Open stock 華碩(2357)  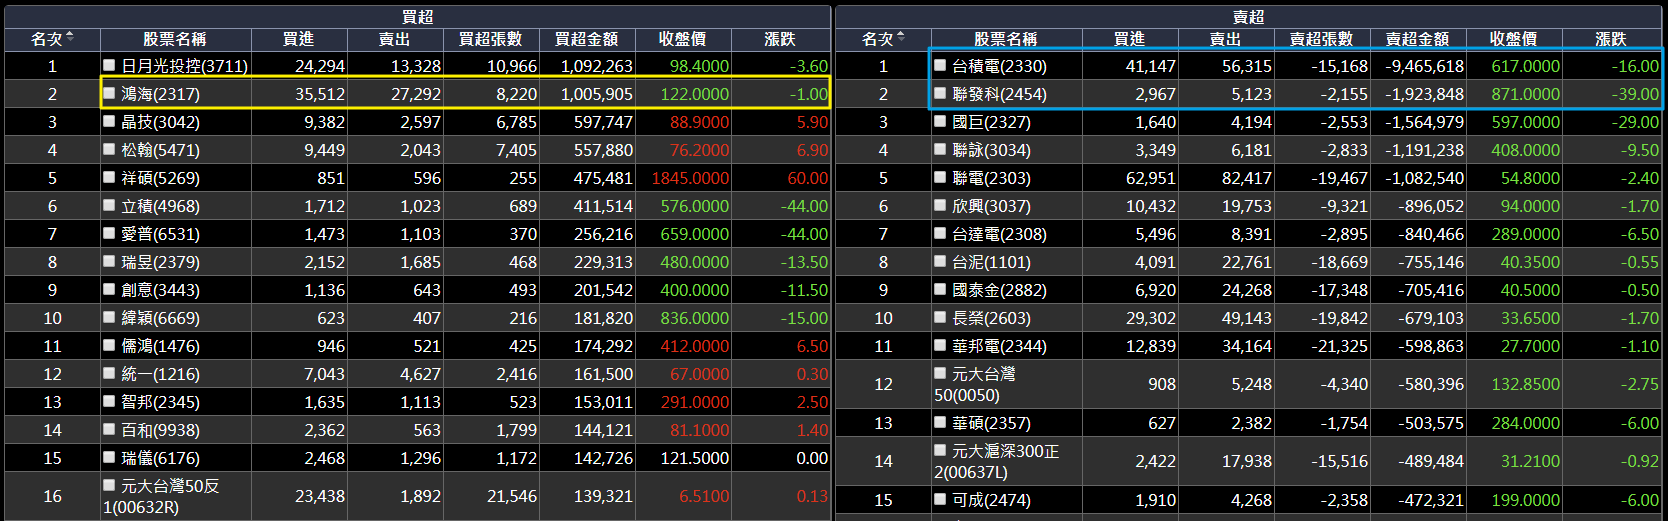coord(991,423)
